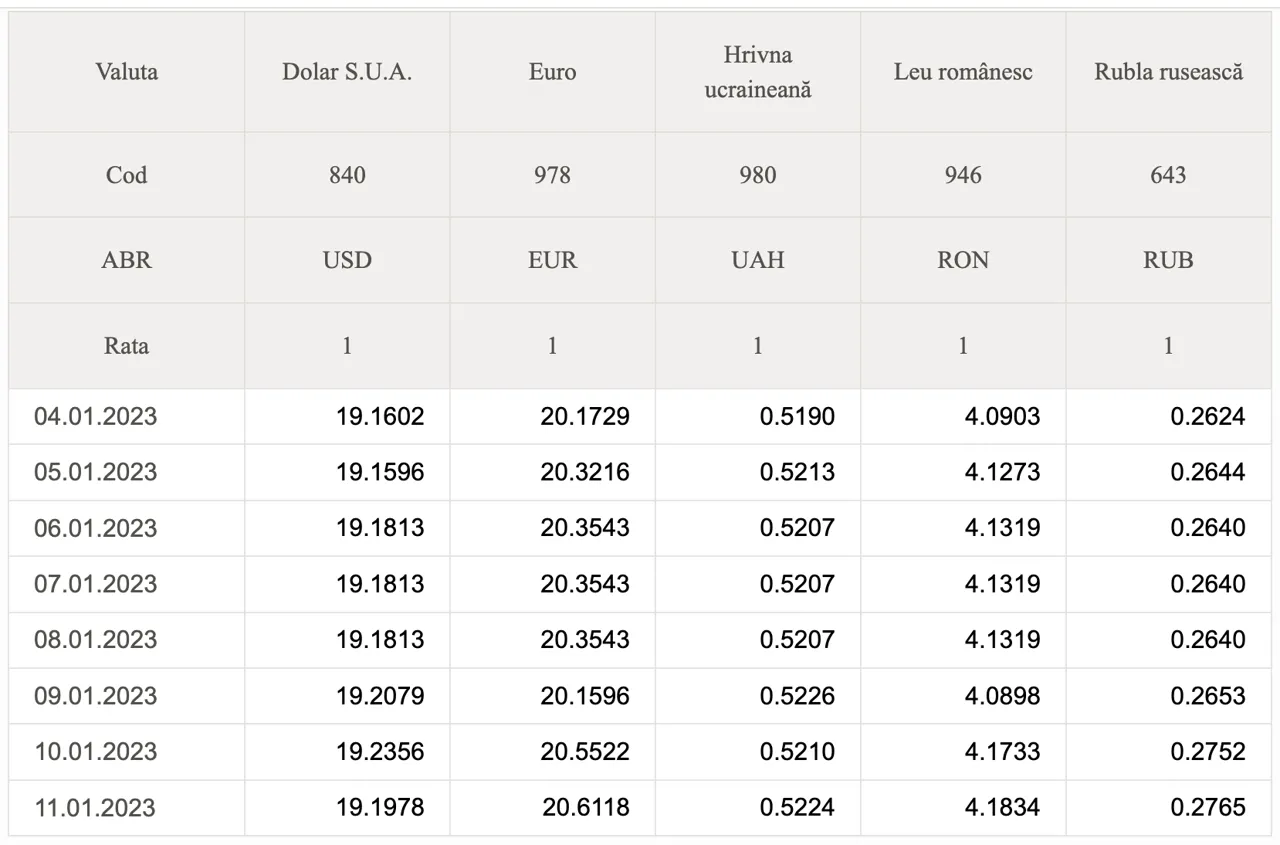The width and height of the screenshot is (1280, 845).
Task: Click the RUB abbreviation cell
Action: point(1168,260)
